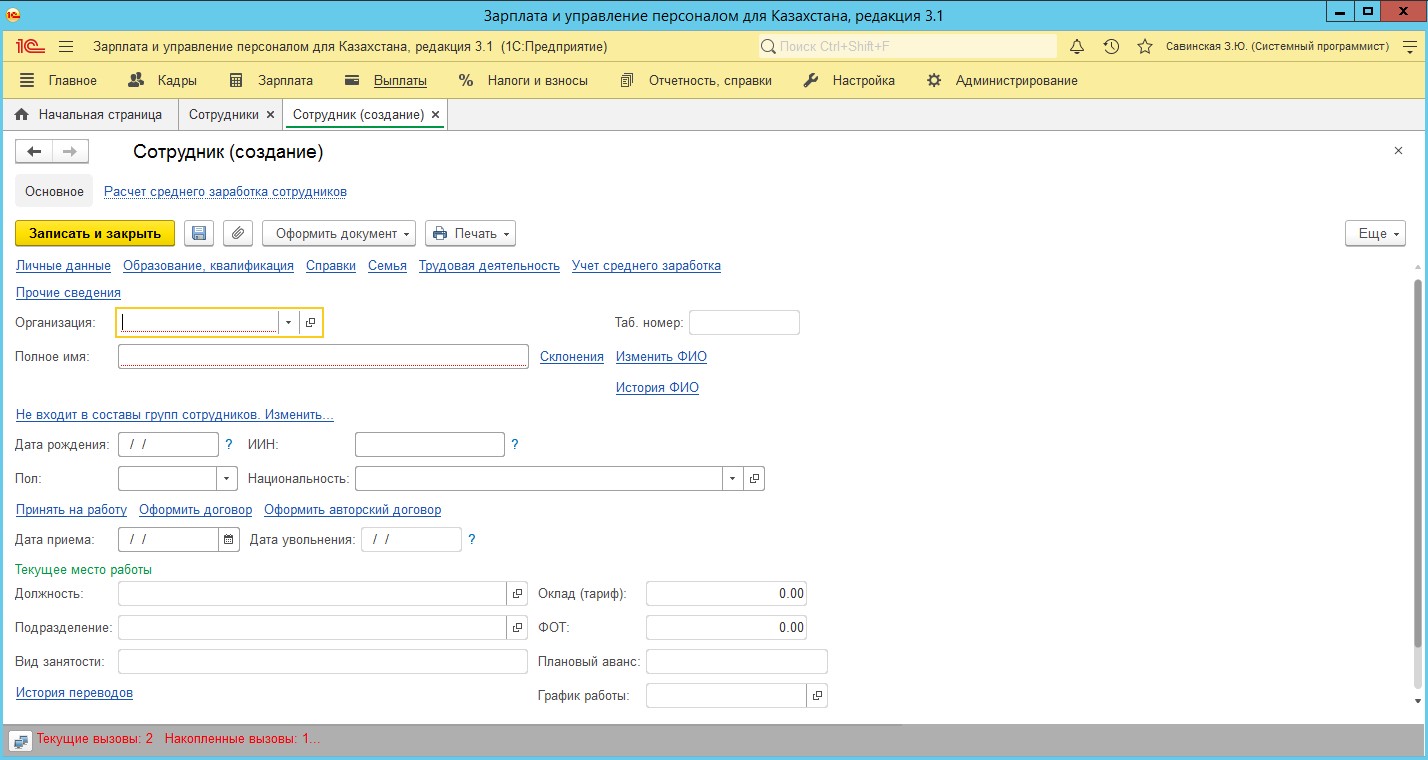This screenshot has width=1428, height=760.
Task: Click the floppy disk save icon
Action: (x=199, y=233)
